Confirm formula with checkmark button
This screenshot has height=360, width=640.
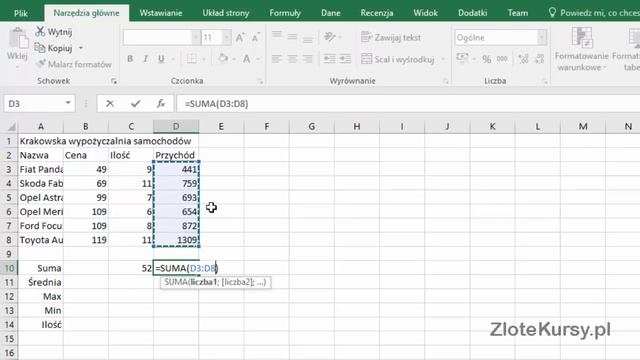point(136,104)
